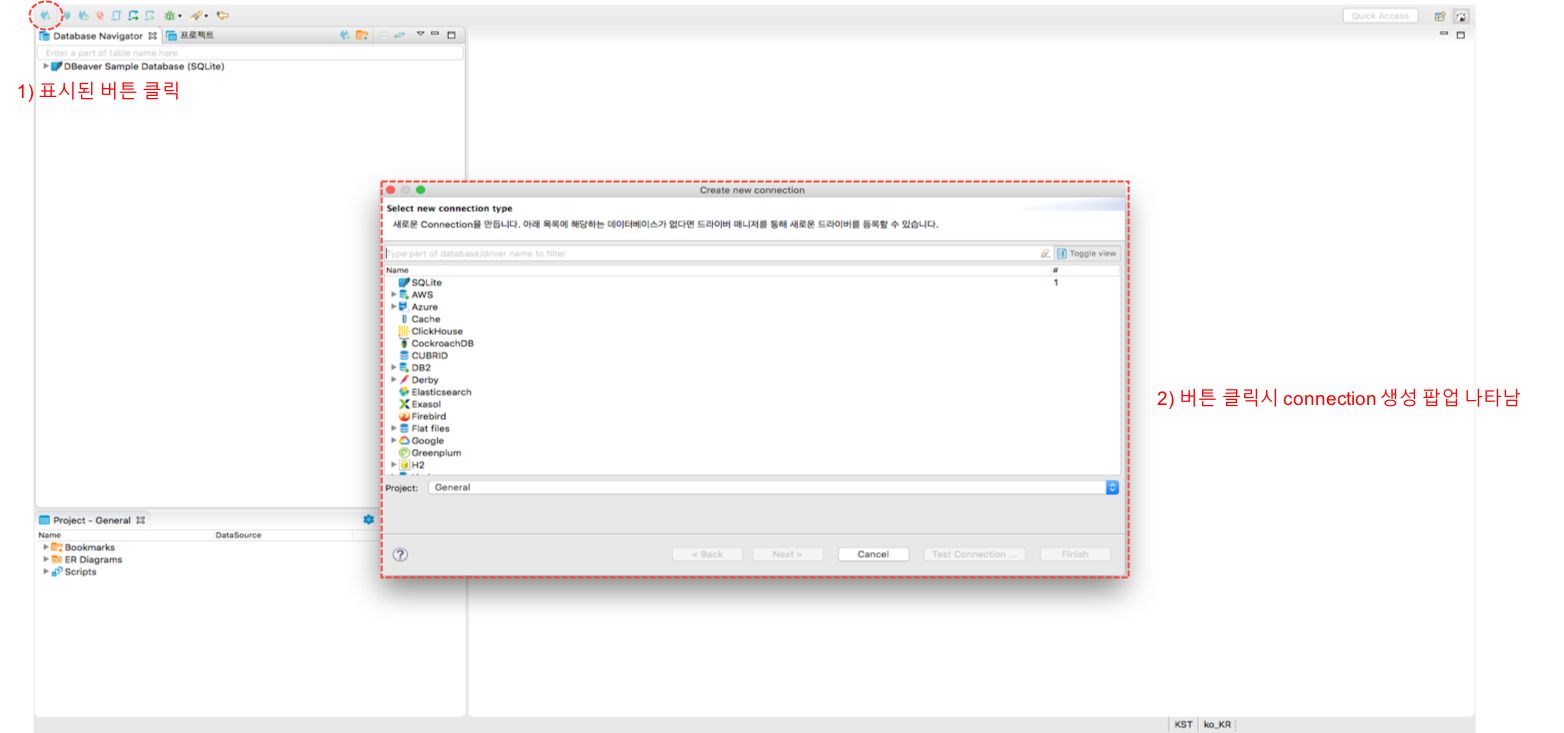Select Cache in the driver list
The width and height of the screenshot is (1564, 733).
click(x=426, y=319)
